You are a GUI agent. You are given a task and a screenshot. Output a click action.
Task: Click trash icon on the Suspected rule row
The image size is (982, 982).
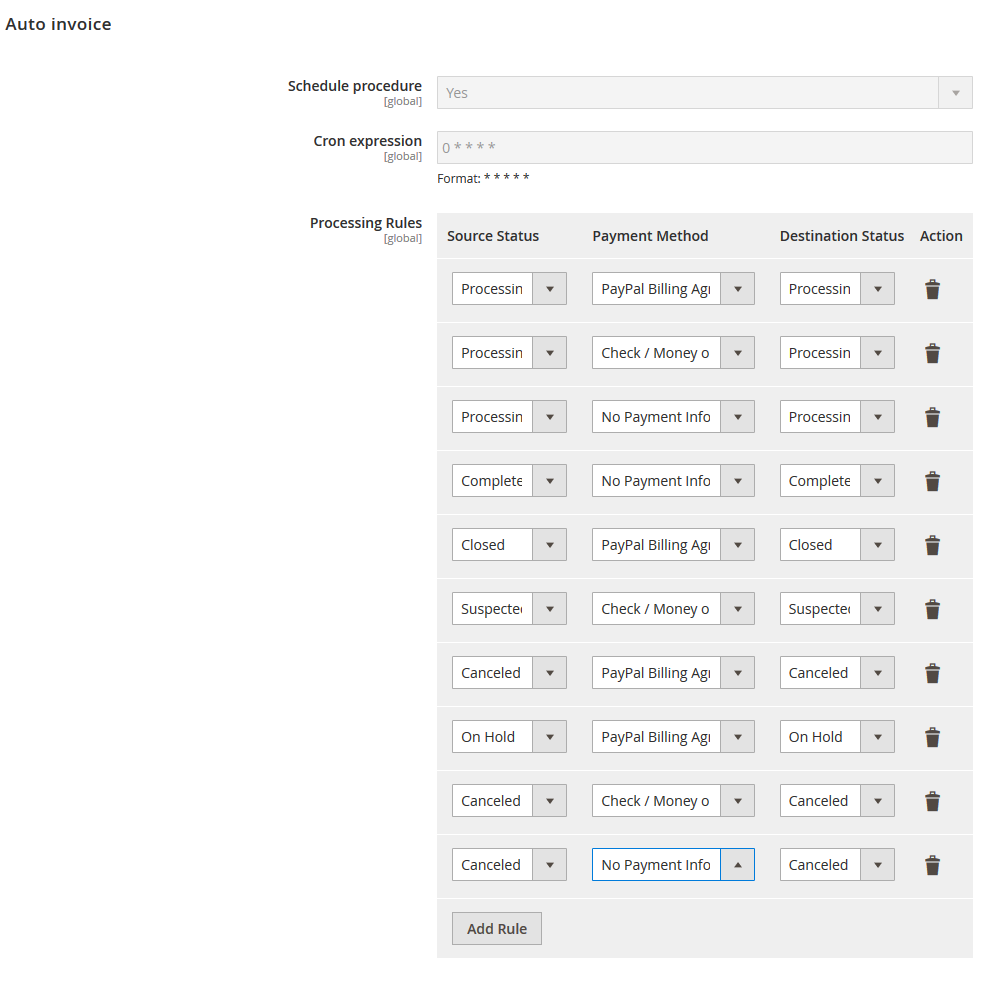point(932,610)
